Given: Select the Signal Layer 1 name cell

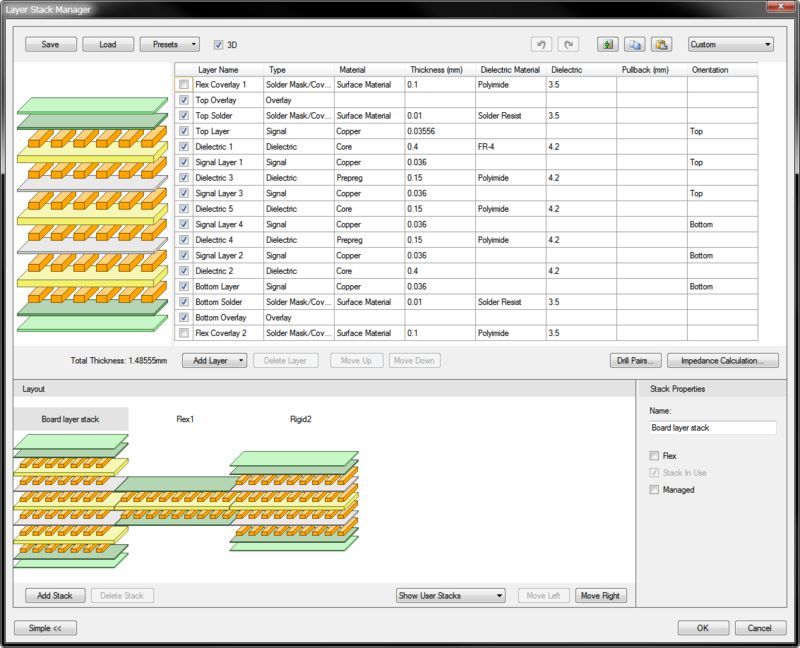Looking at the screenshot, I should click(228, 162).
